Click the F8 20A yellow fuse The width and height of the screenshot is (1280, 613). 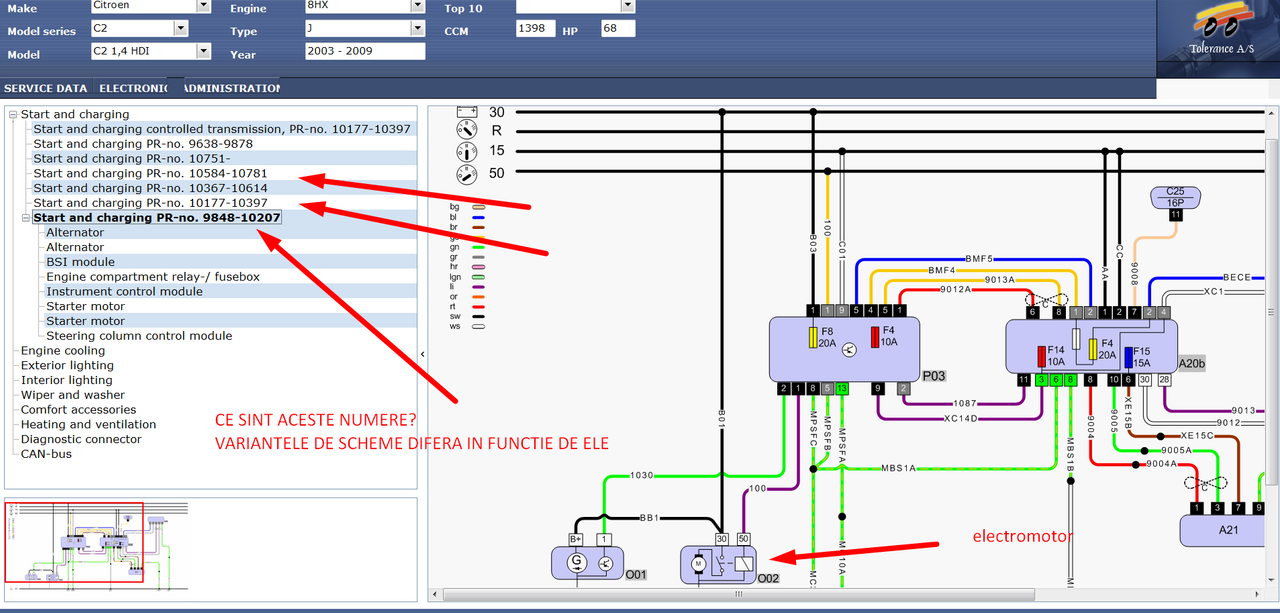pos(813,337)
